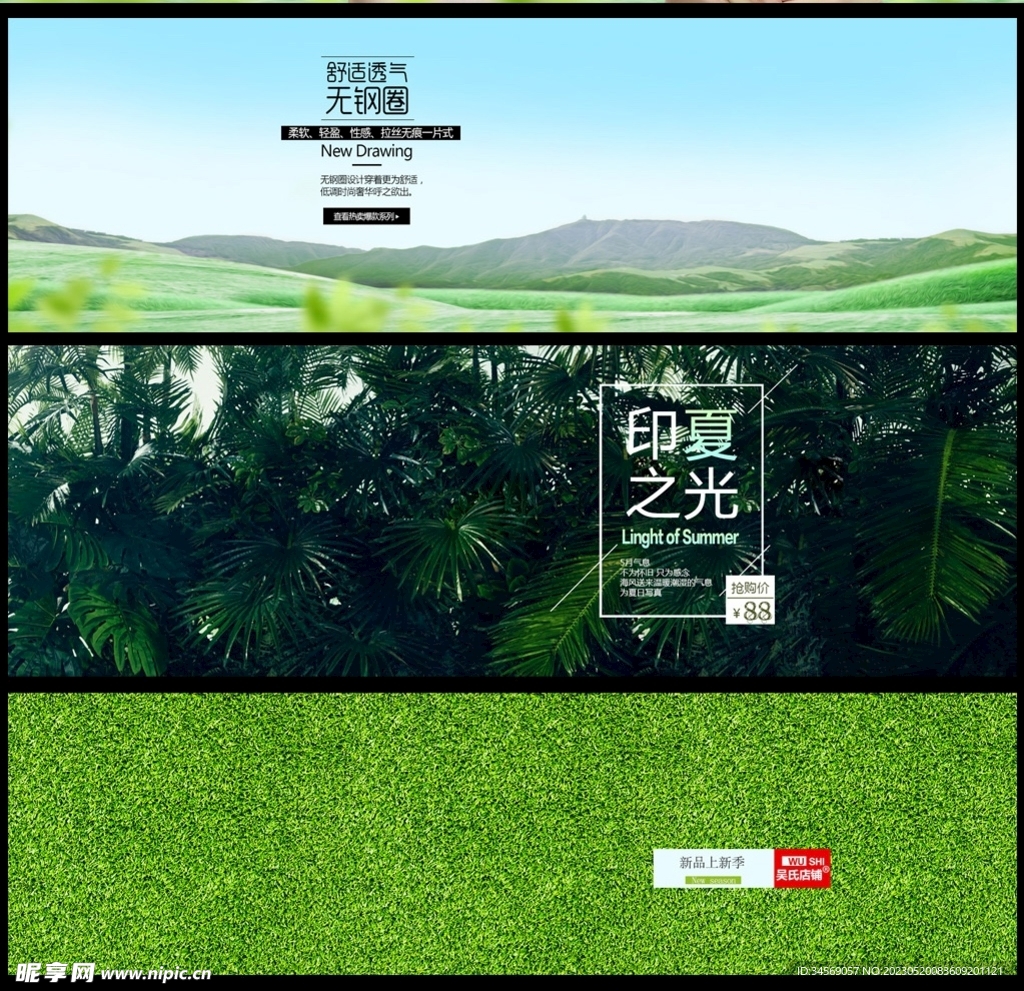Click the Linght of Summer text

[680, 537]
